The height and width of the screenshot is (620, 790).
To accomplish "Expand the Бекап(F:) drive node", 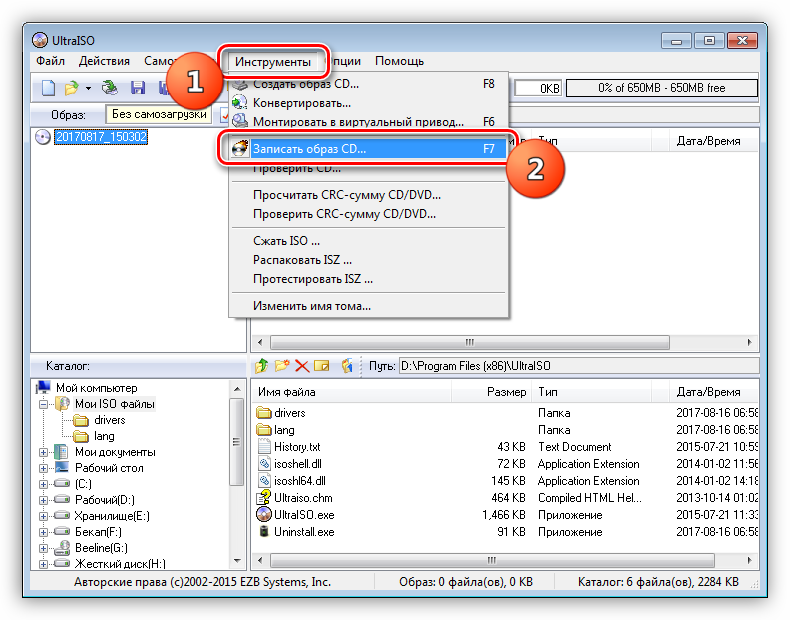I will pyautogui.click(x=44, y=532).
